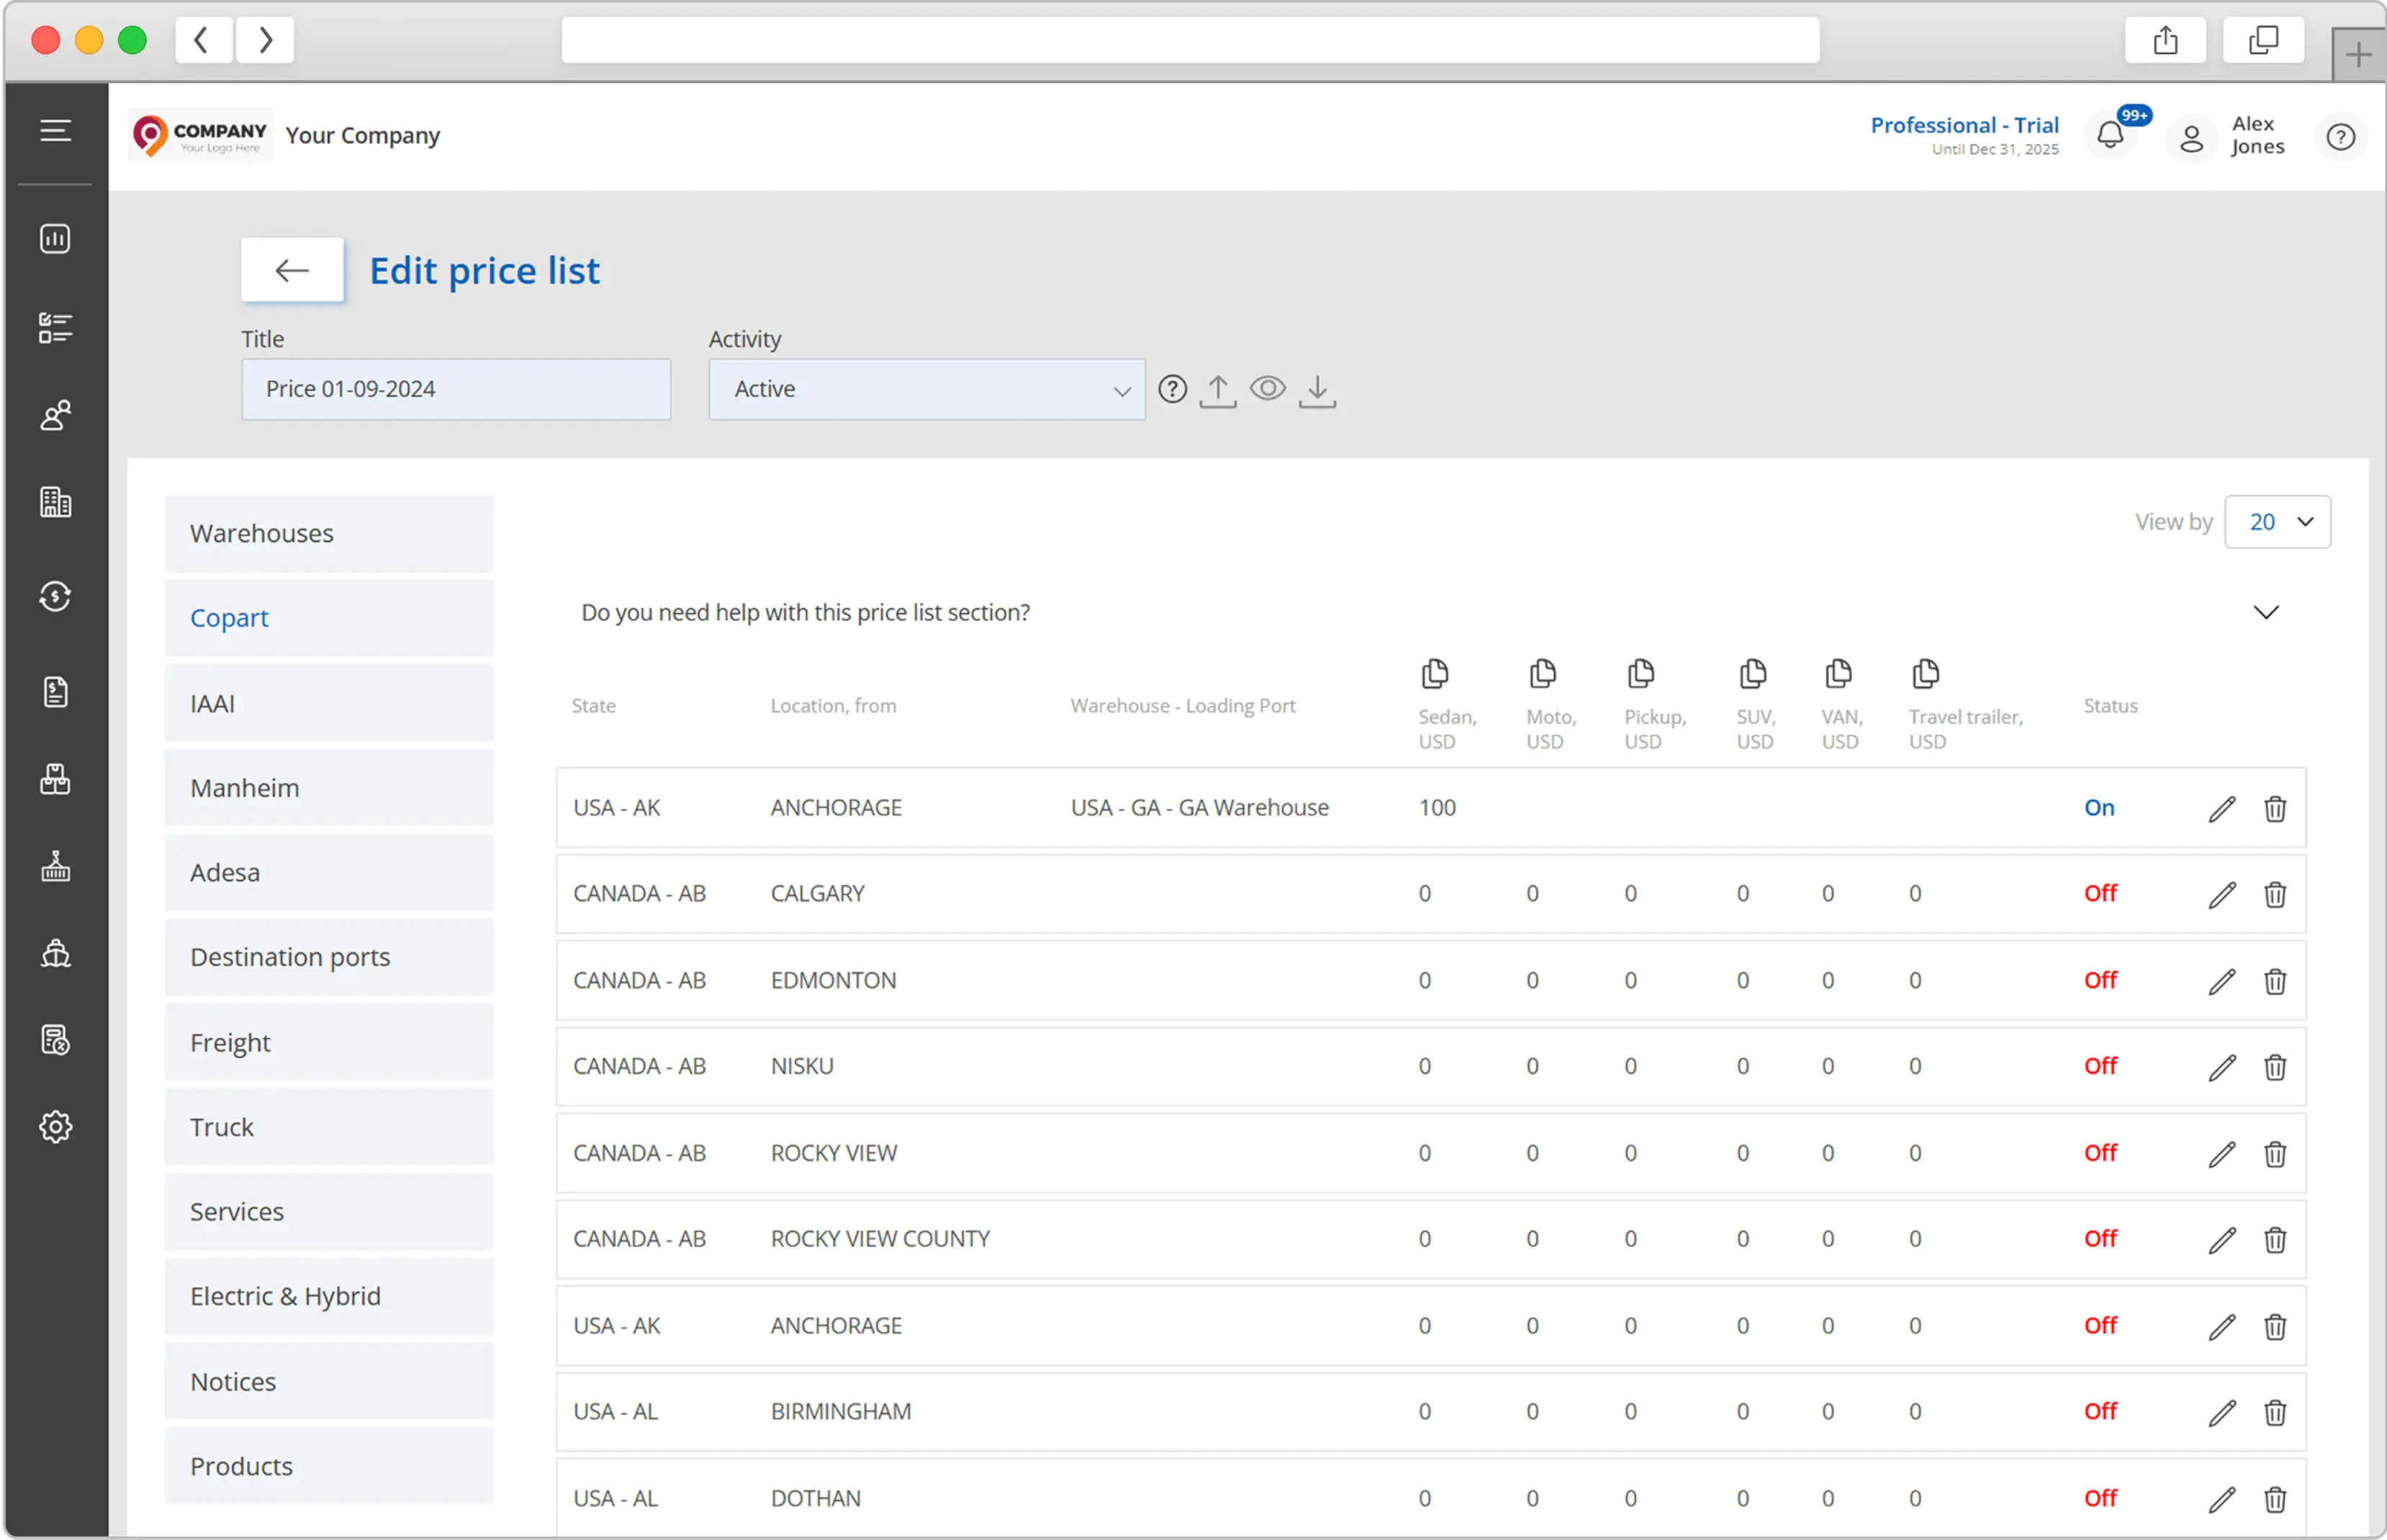Click the help question mark in header
The width and height of the screenshot is (2387, 1540).
click(x=2340, y=137)
